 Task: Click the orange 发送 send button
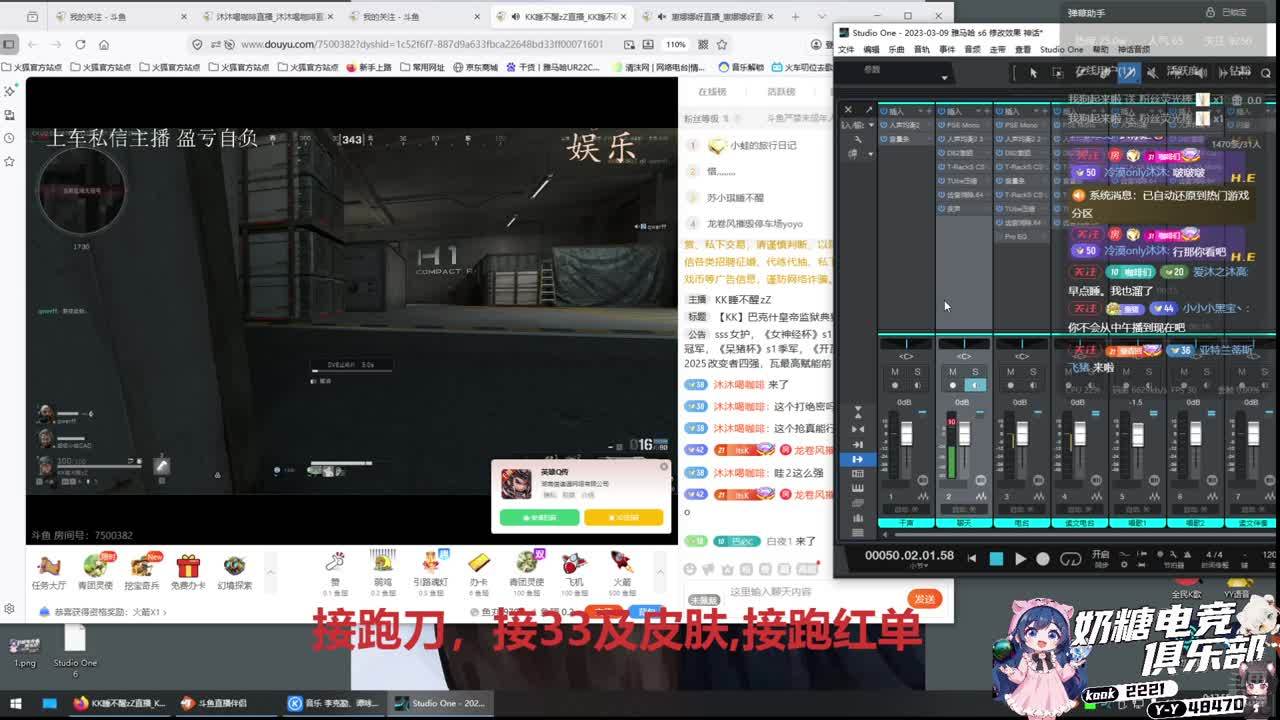point(924,598)
